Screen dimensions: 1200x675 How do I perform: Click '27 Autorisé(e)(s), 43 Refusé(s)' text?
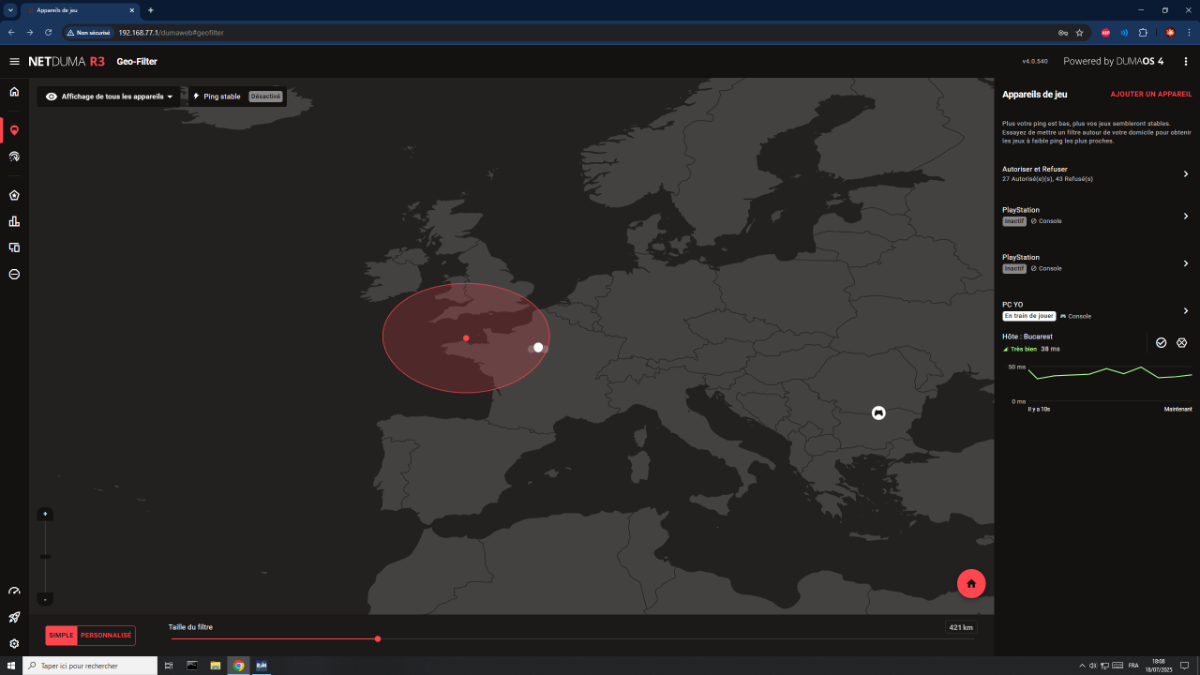(x=1047, y=179)
